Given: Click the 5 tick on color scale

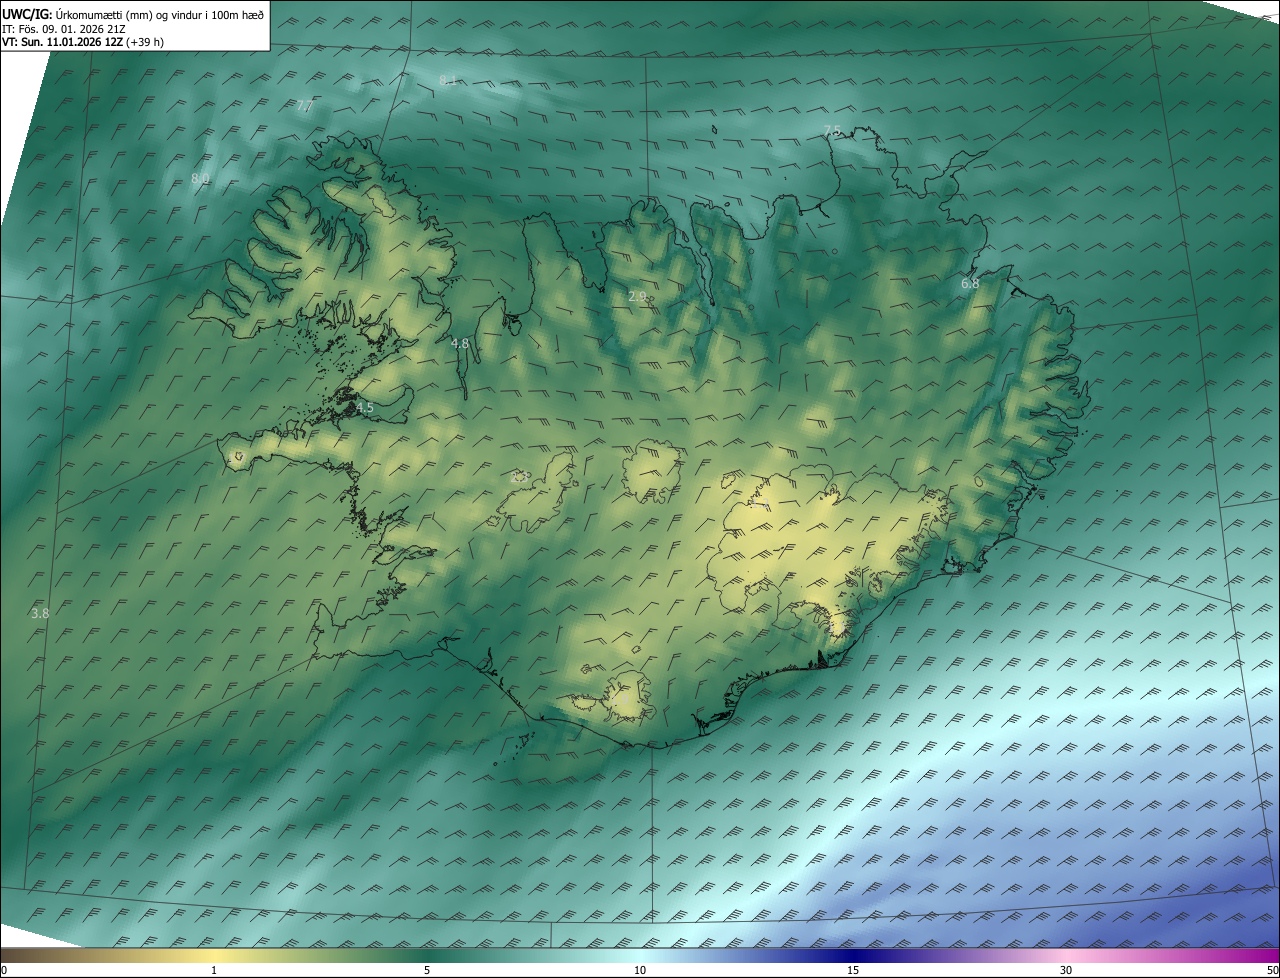Looking at the screenshot, I should [427, 970].
